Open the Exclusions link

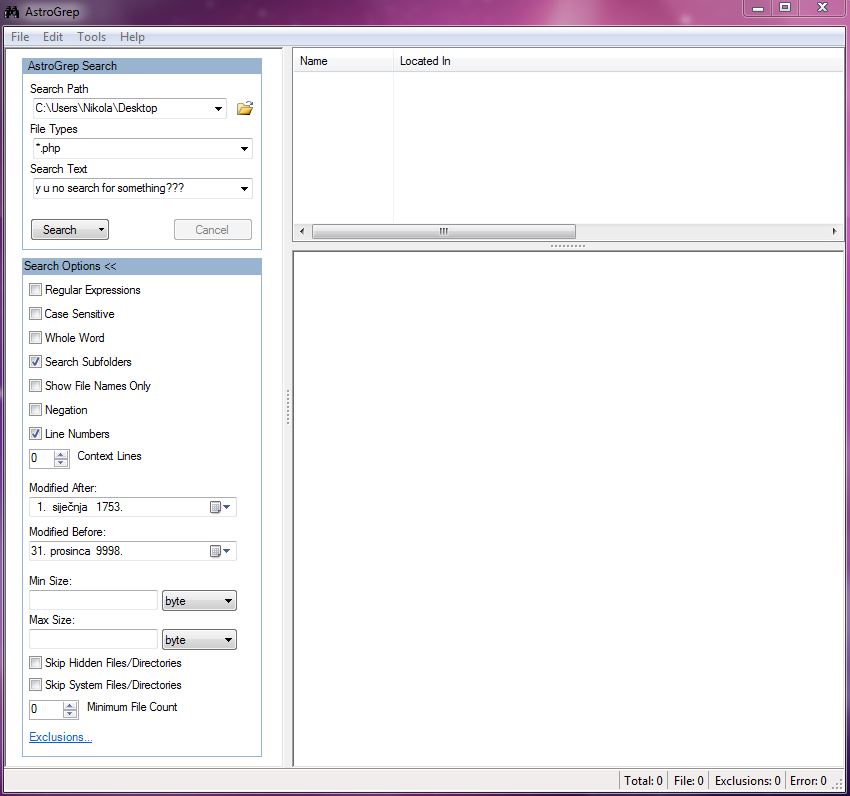(61, 737)
